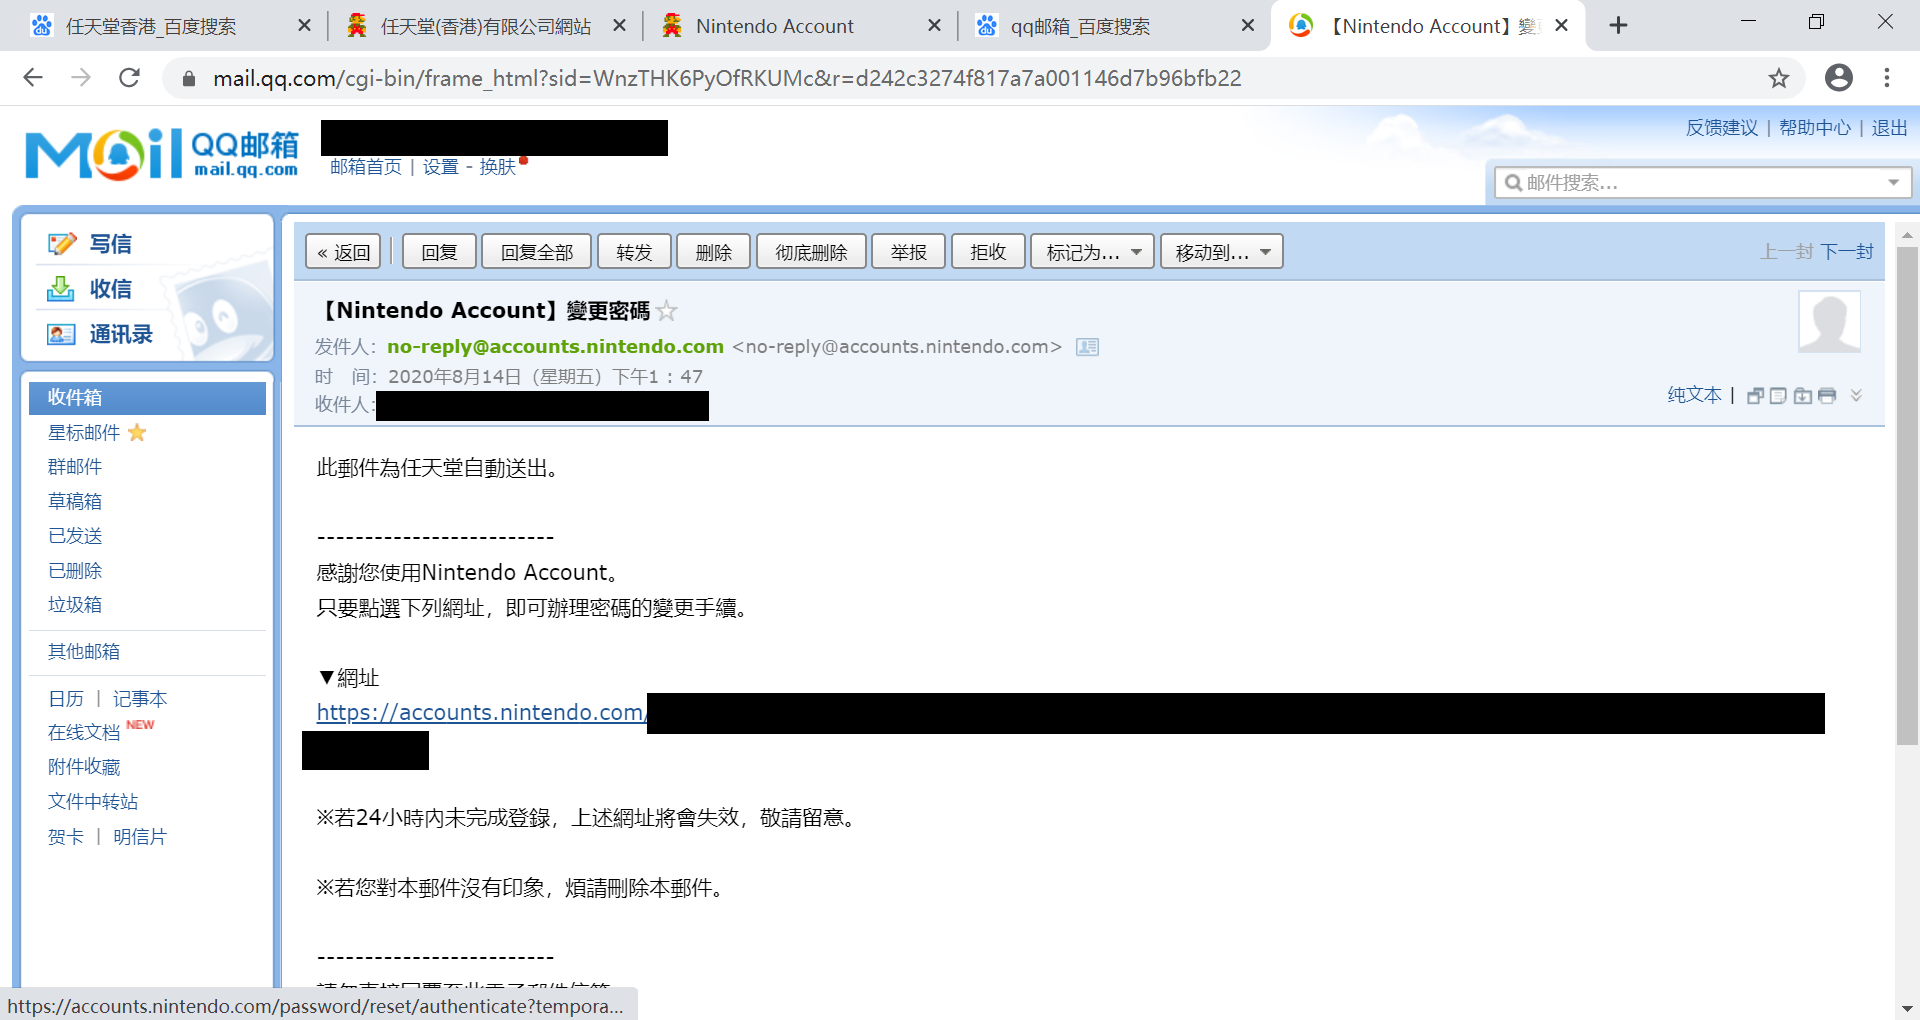
Task: Click mailbox home 邮箱首页
Action: (x=366, y=167)
